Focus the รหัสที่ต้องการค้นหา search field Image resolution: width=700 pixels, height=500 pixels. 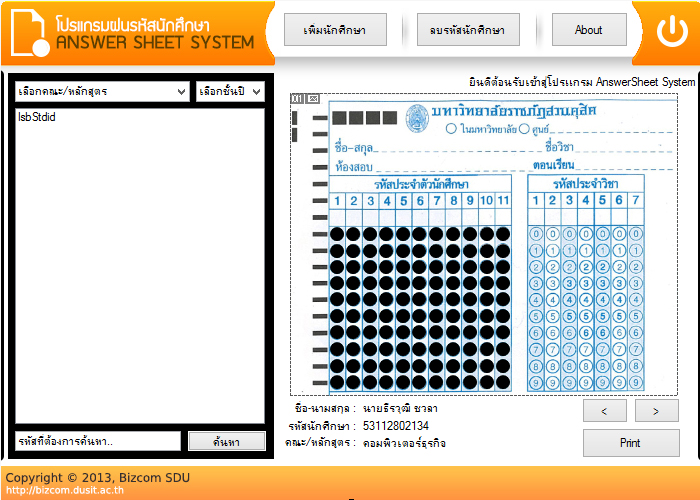coord(98,441)
